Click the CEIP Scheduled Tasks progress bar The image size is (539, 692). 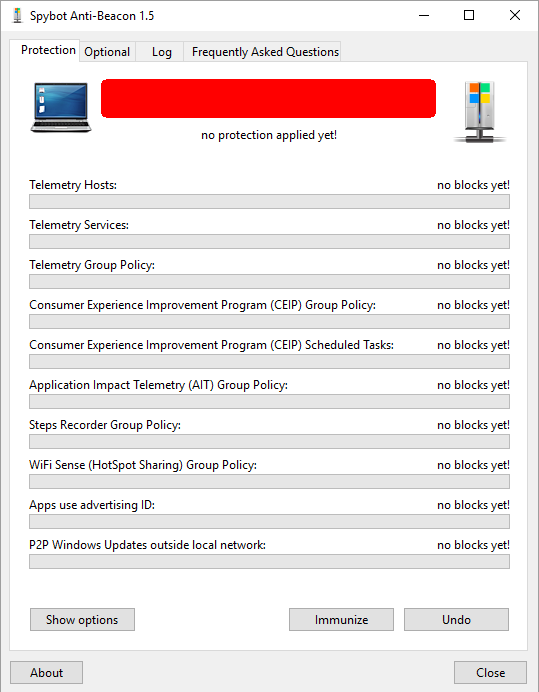click(x=269, y=362)
